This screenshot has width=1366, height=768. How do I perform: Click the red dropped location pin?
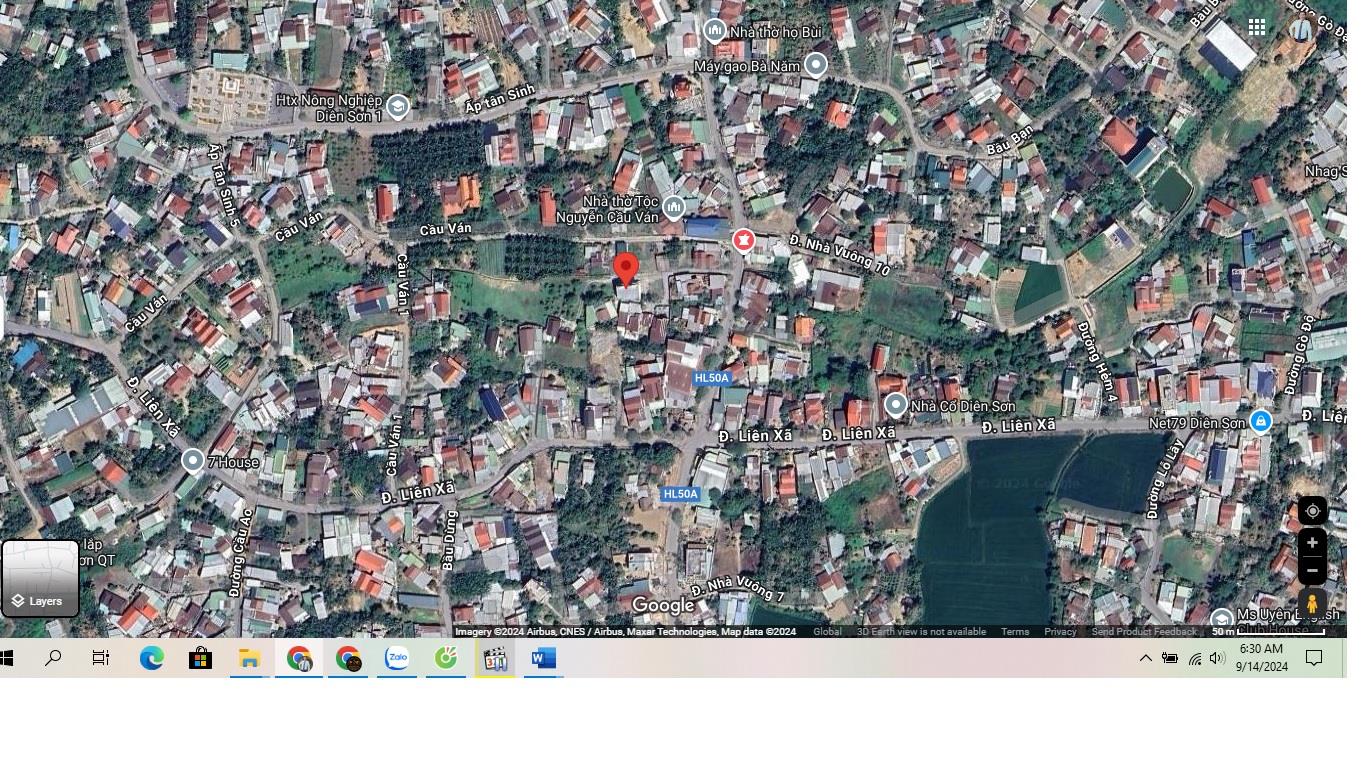pos(626,269)
